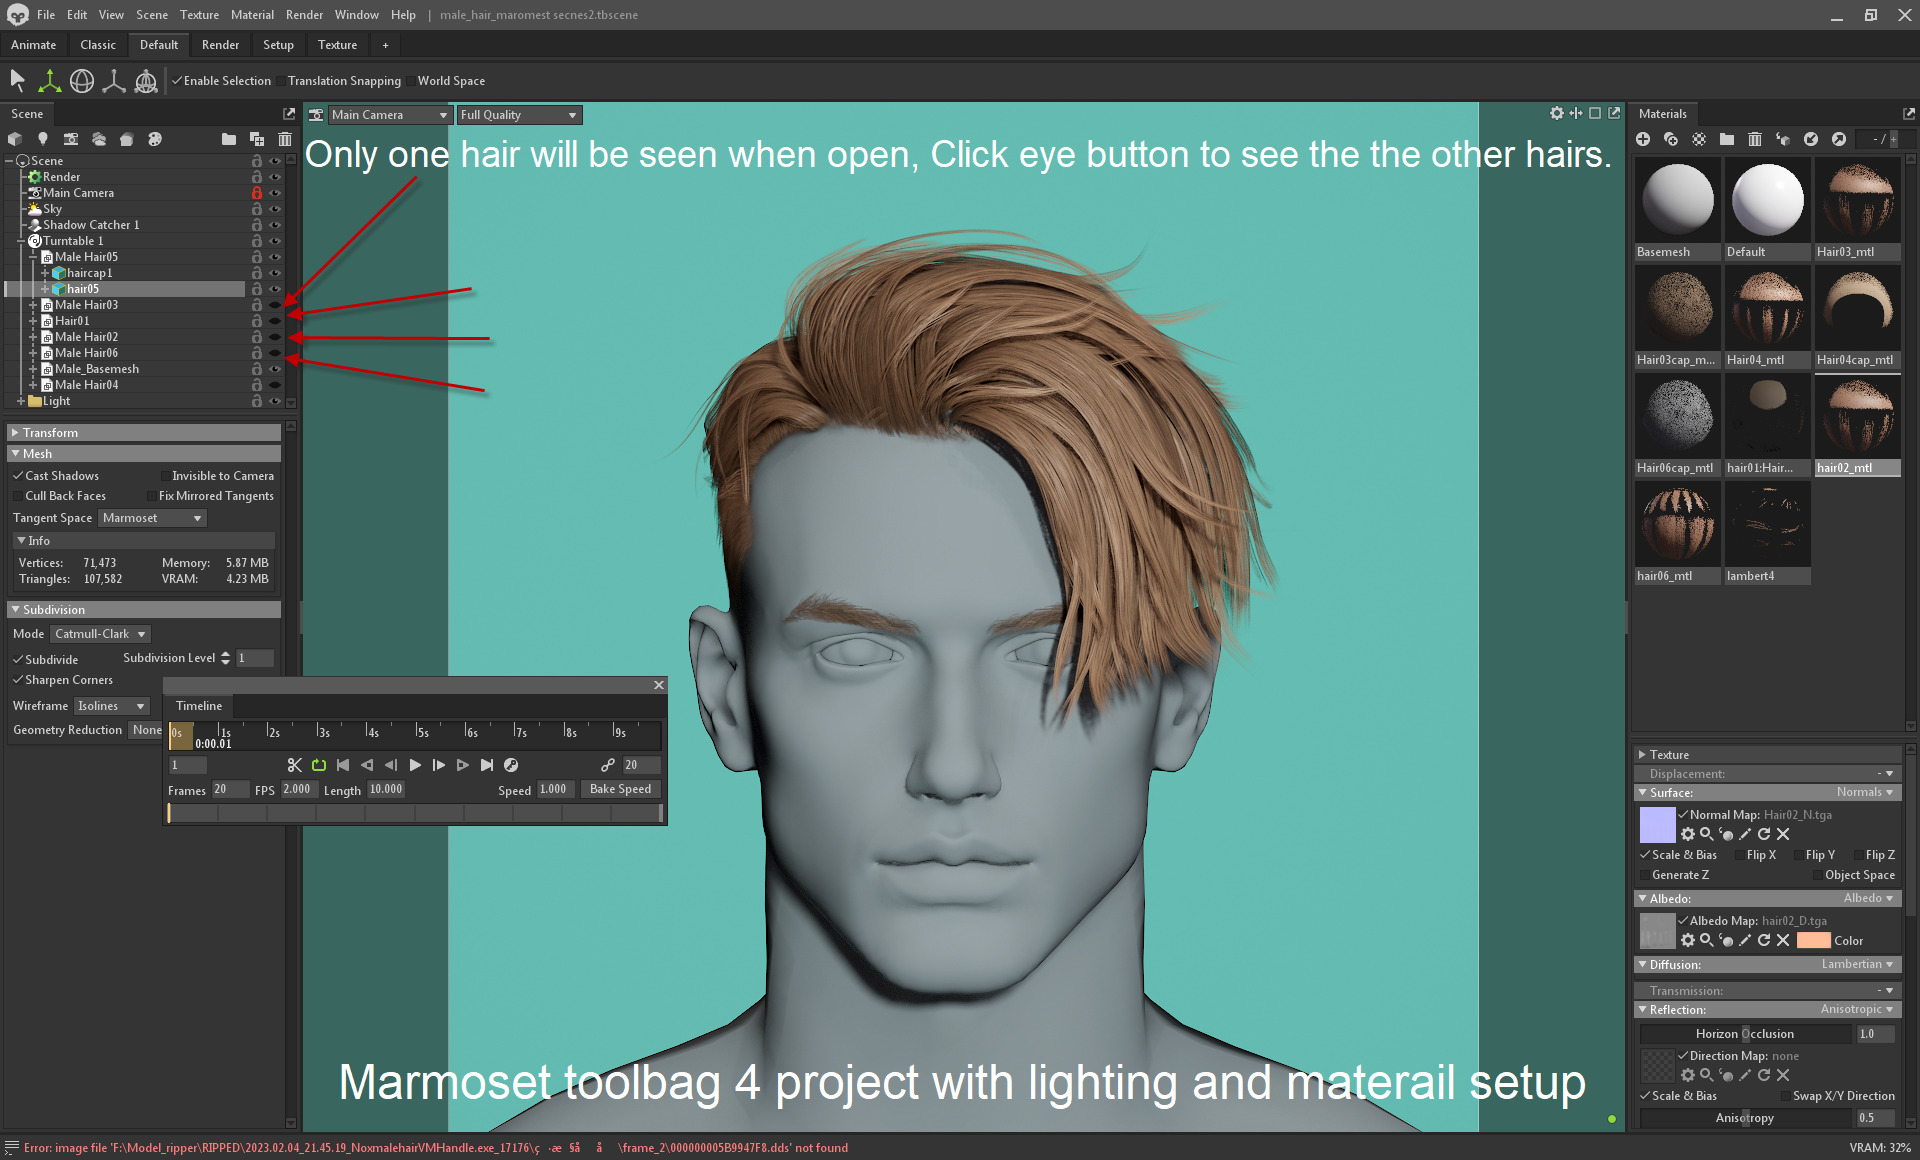The width and height of the screenshot is (1920, 1160).
Task: Show Hair01 with its eye toggle
Action: 275,321
